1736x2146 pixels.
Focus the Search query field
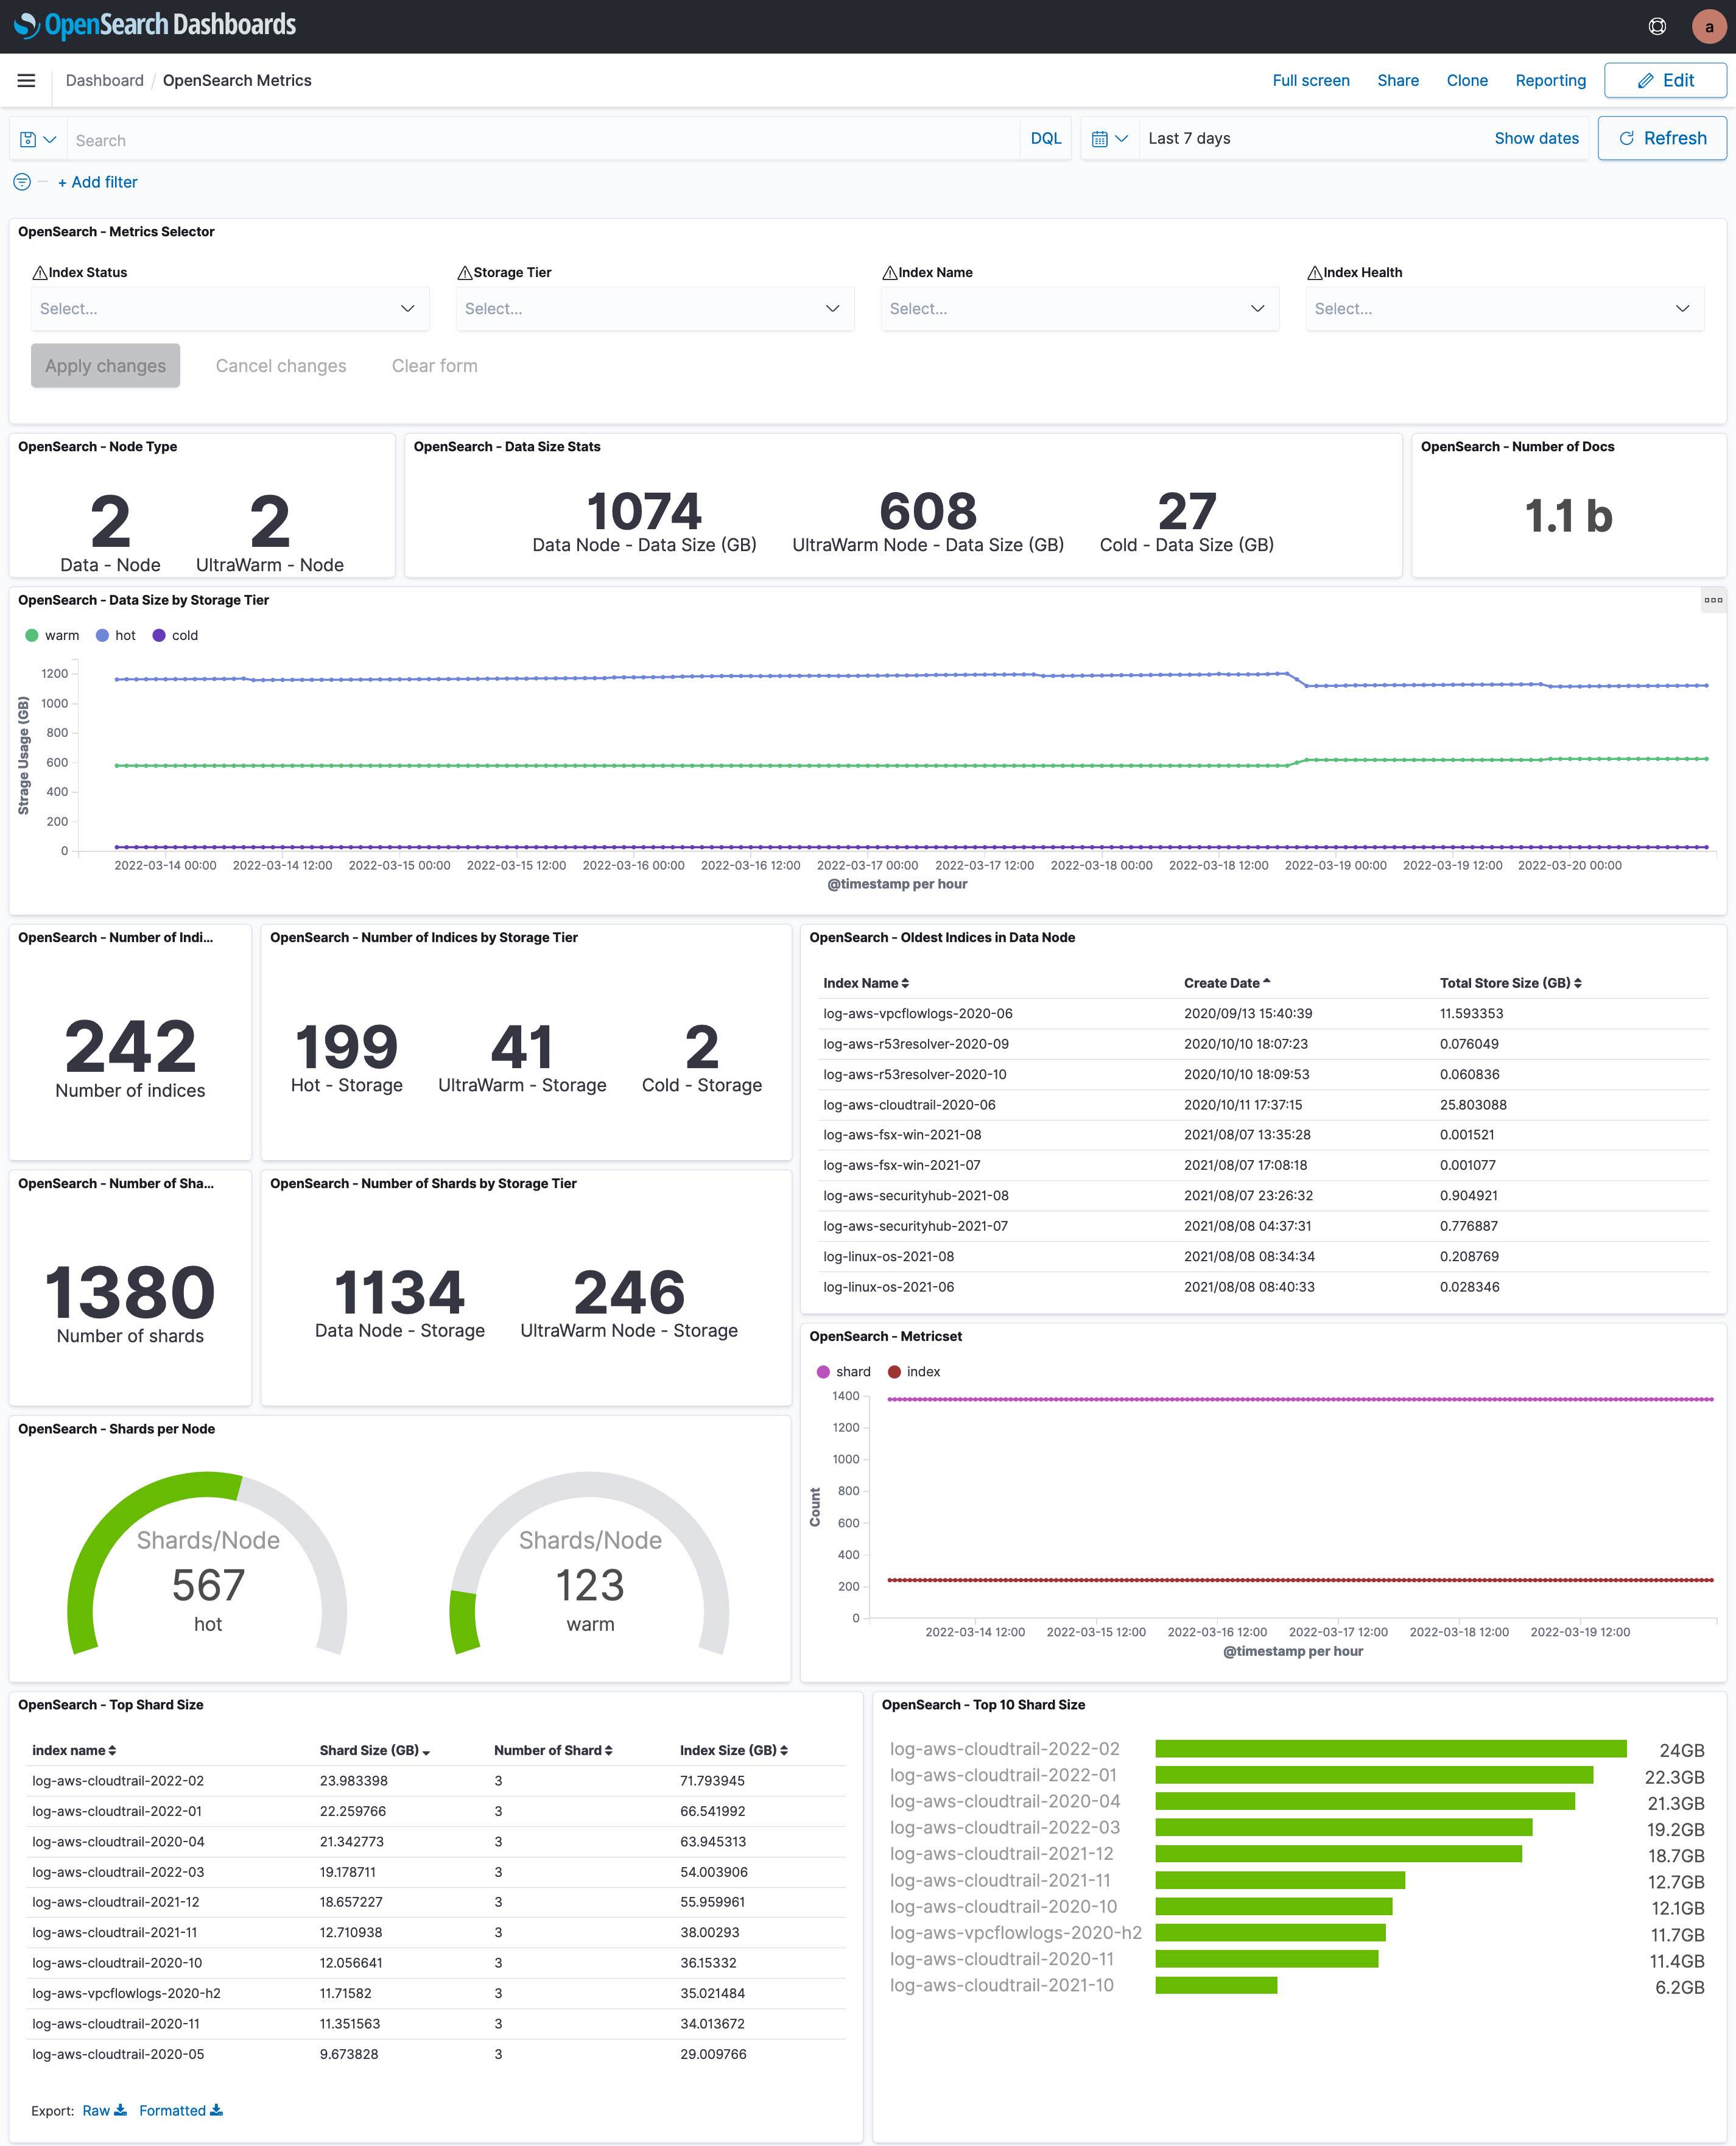(543, 140)
